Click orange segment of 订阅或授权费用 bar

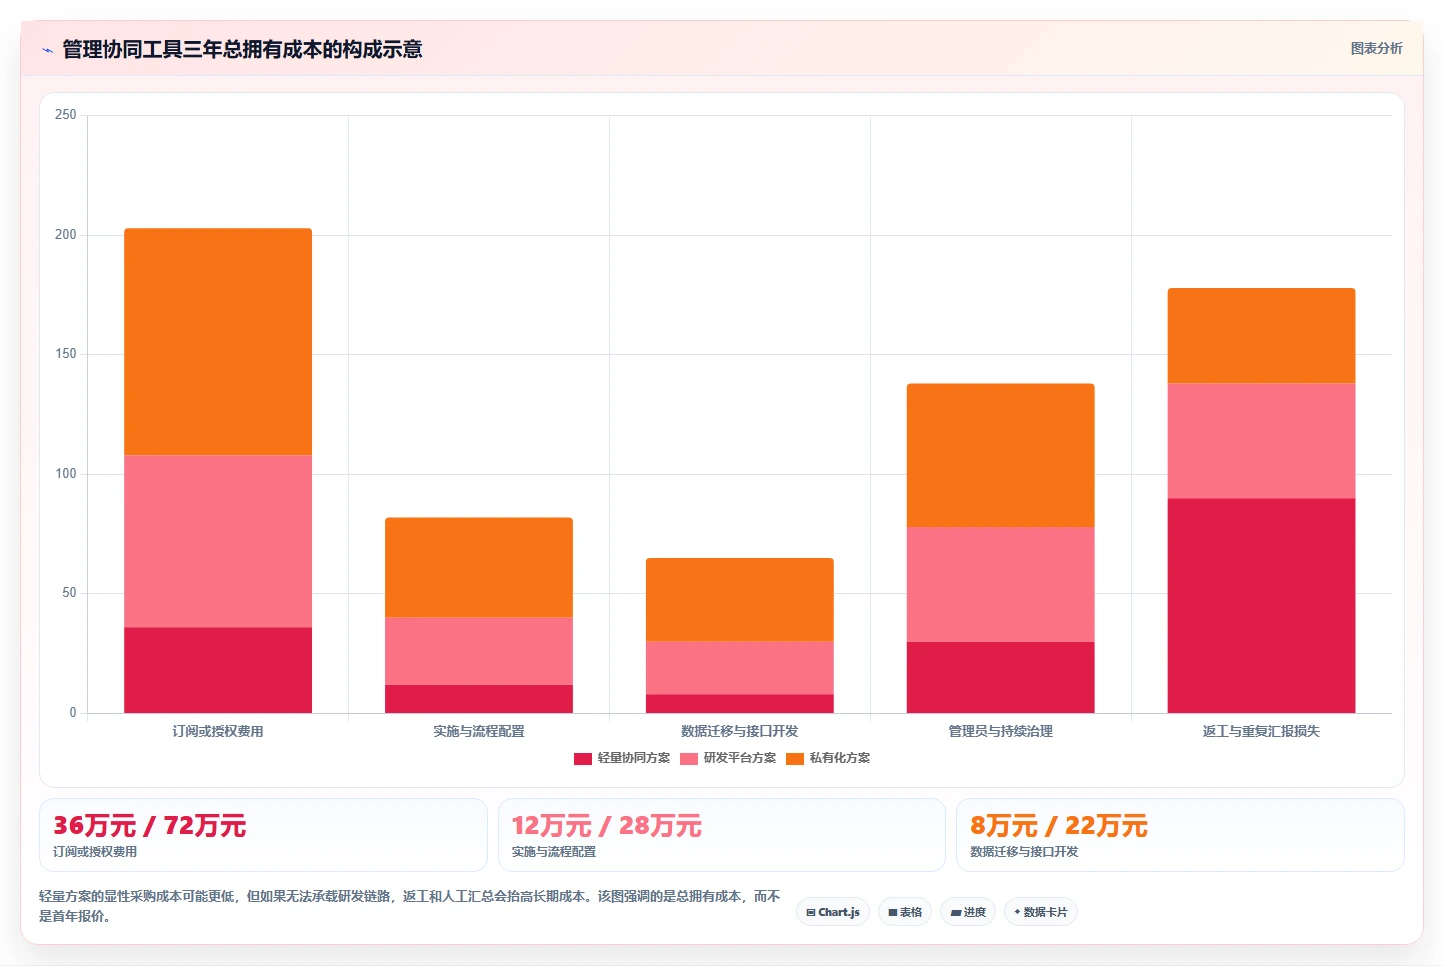click(218, 342)
